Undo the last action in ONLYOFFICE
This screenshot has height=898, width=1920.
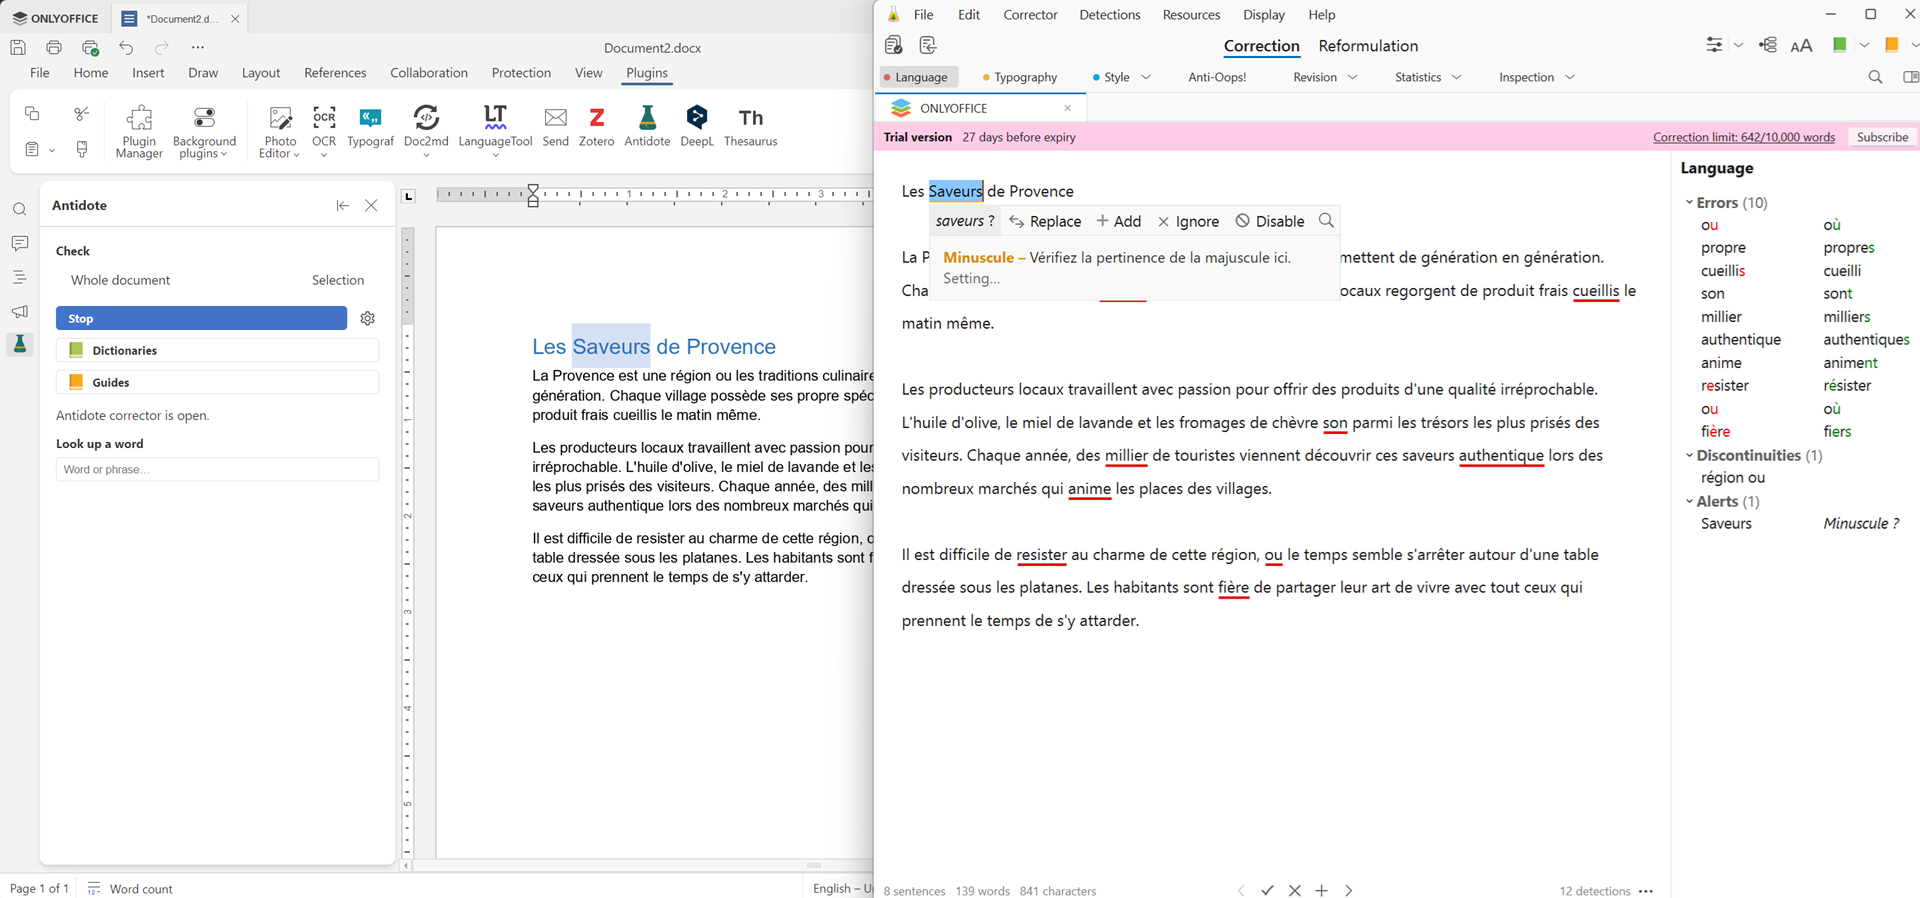click(x=126, y=47)
